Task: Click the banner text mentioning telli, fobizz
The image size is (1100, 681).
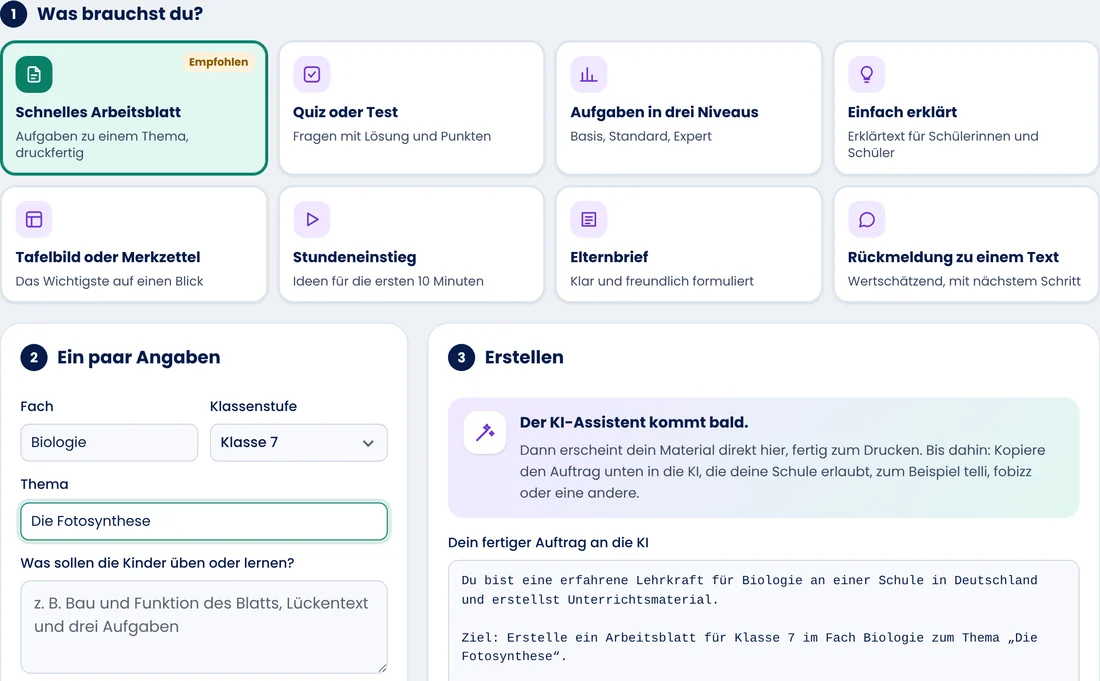Action: click(x=782, y=471)
